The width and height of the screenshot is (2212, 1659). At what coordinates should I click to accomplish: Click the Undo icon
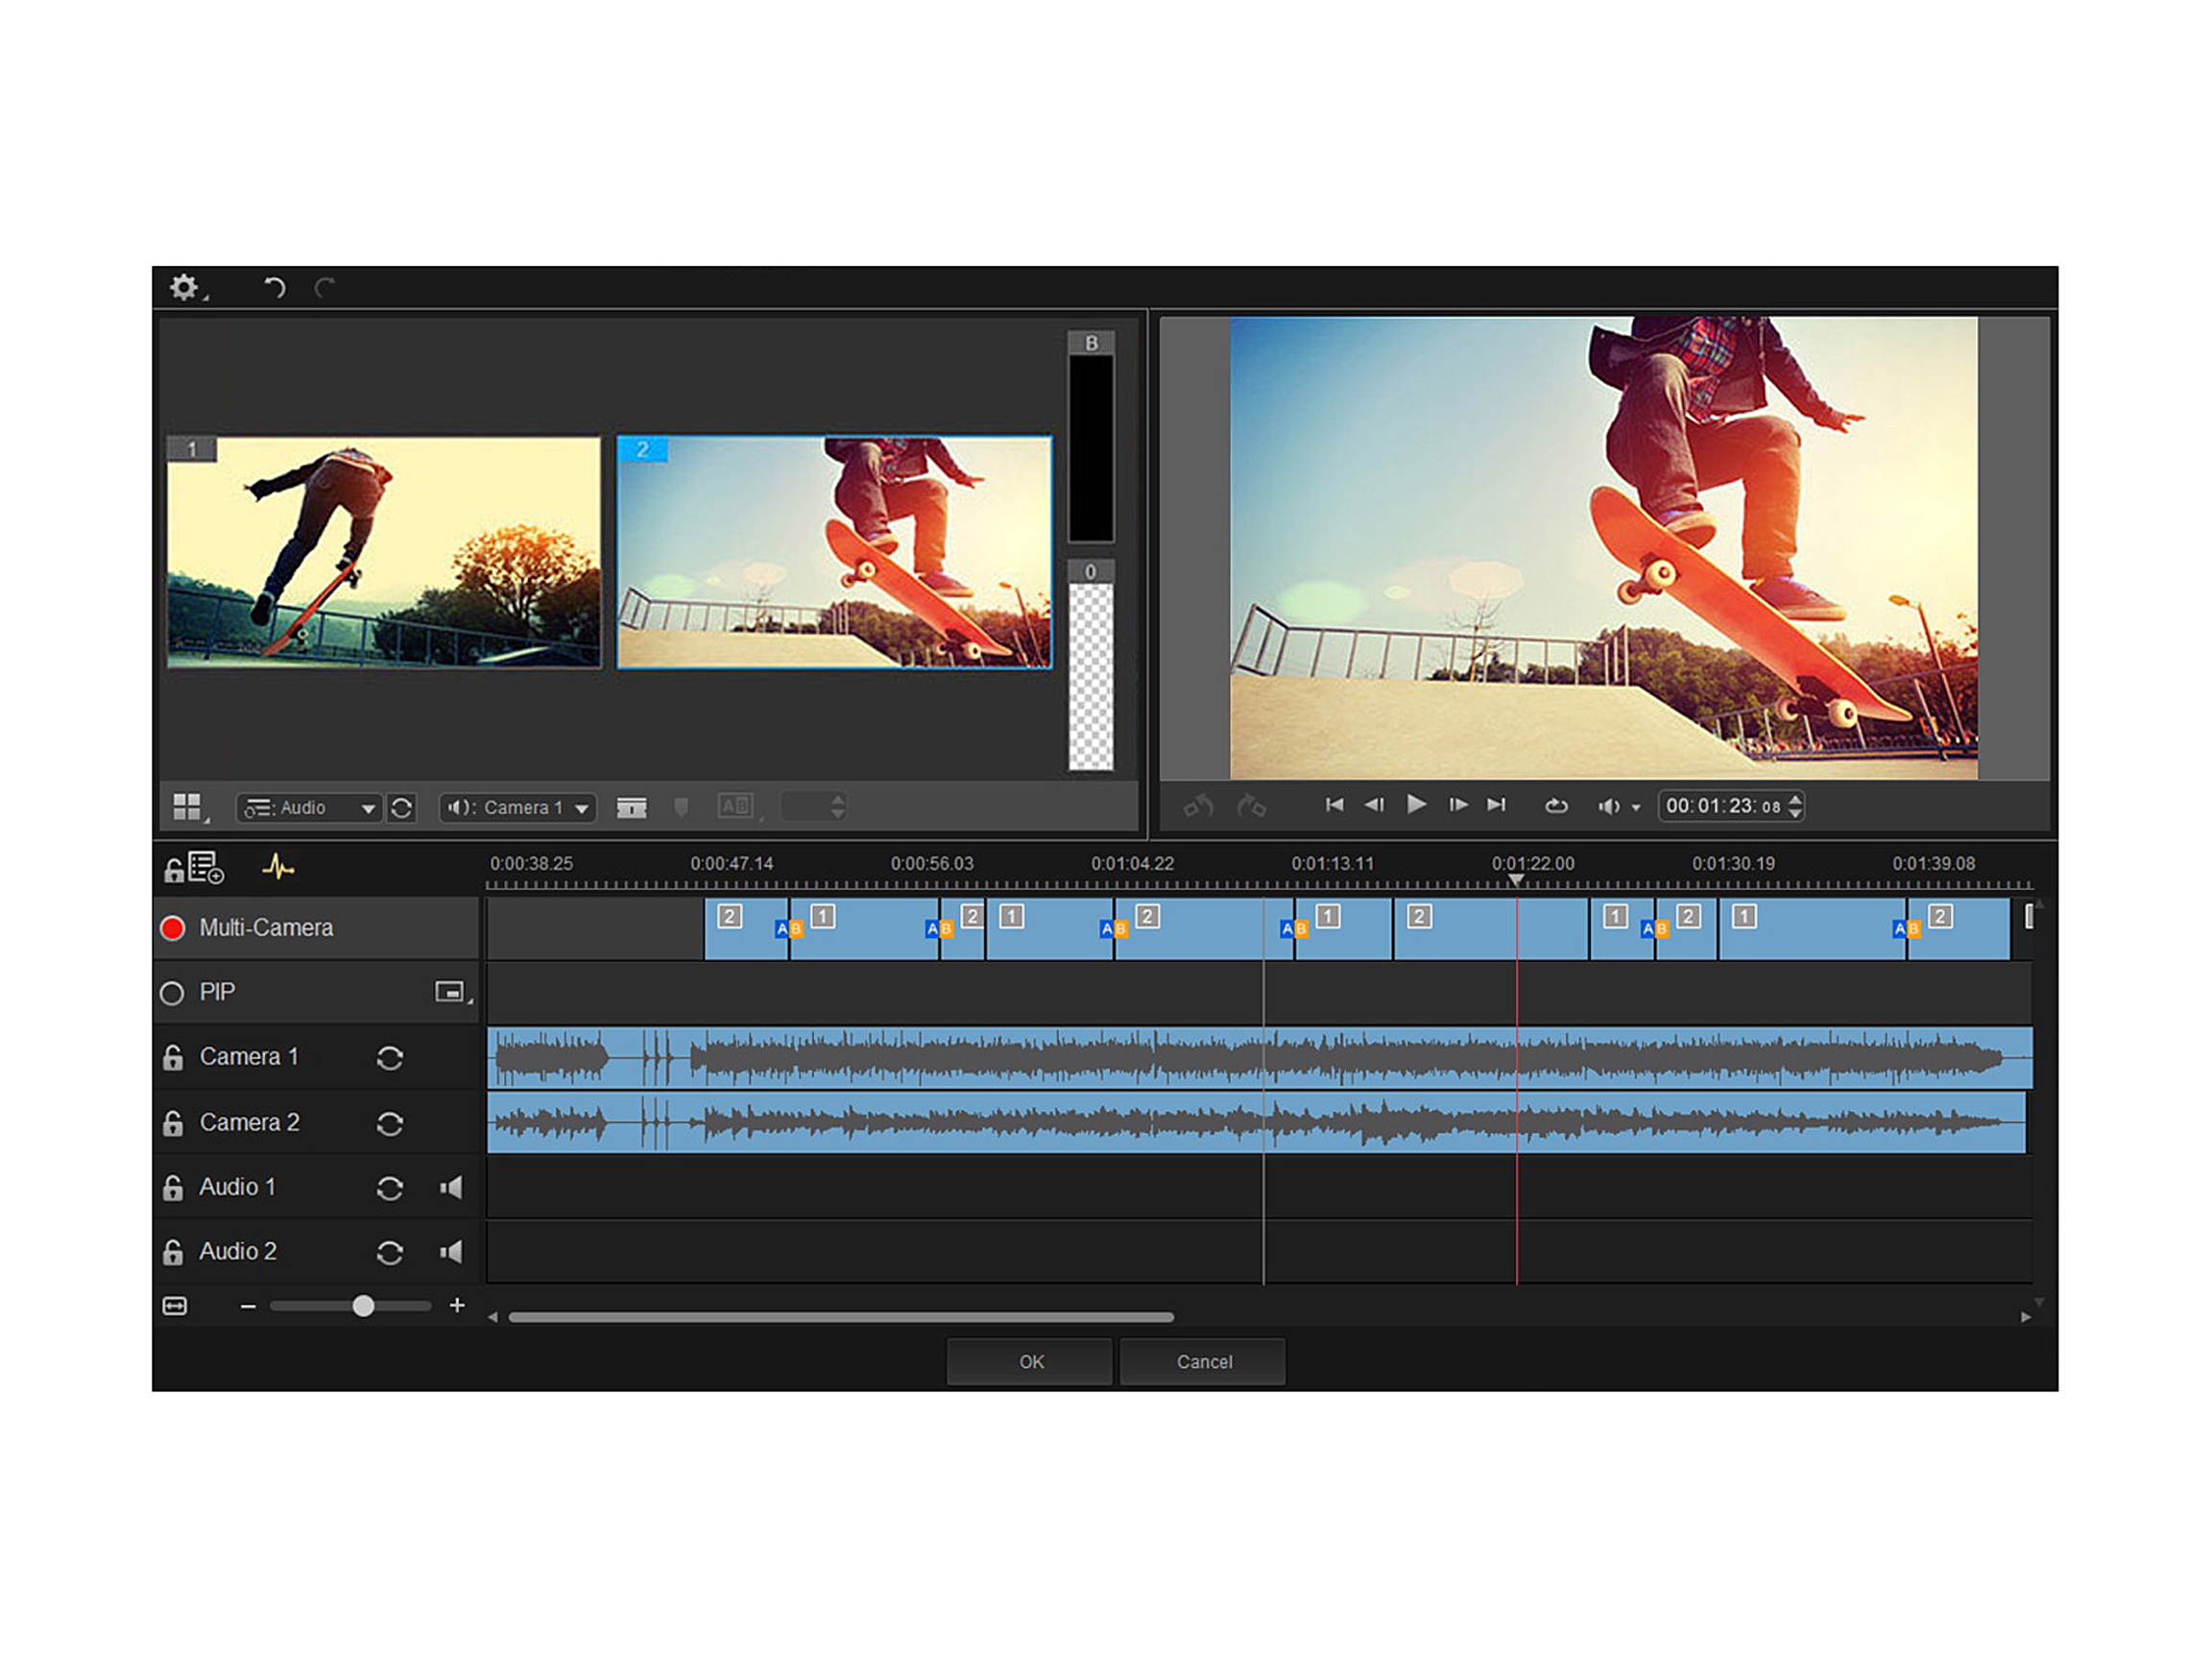[x=274, y=289]
